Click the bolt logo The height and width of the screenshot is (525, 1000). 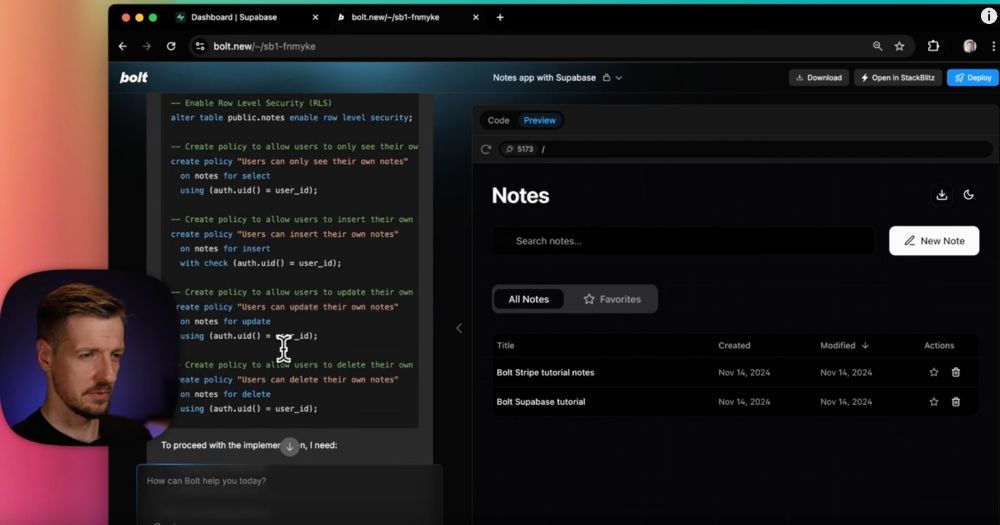click(x=134, y=77)
